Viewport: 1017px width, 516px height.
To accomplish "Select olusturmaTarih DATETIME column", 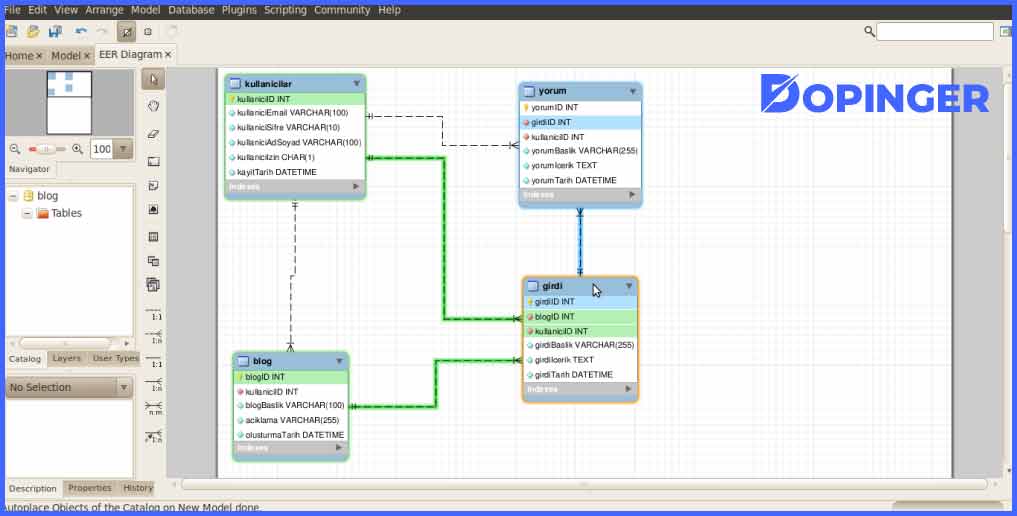I will (x=291, y=435).
